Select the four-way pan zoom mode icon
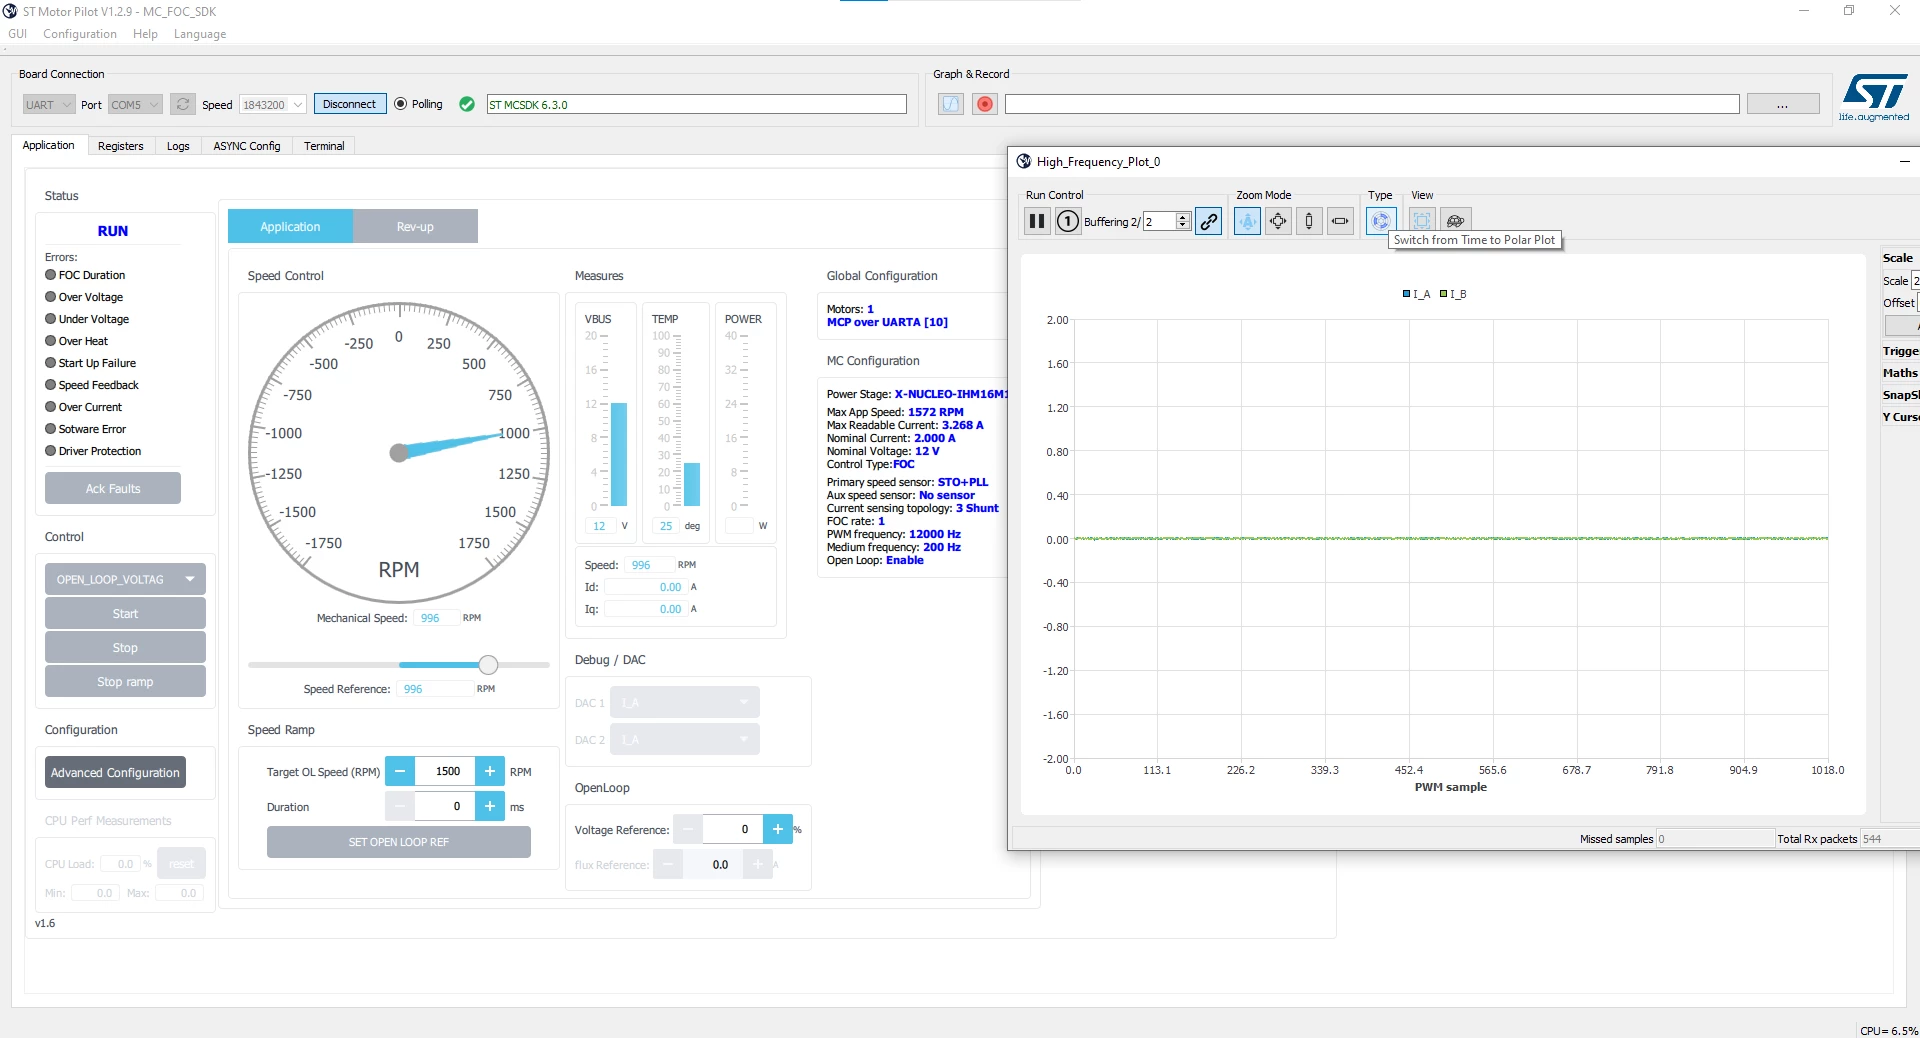 (x=1278, y=221)
